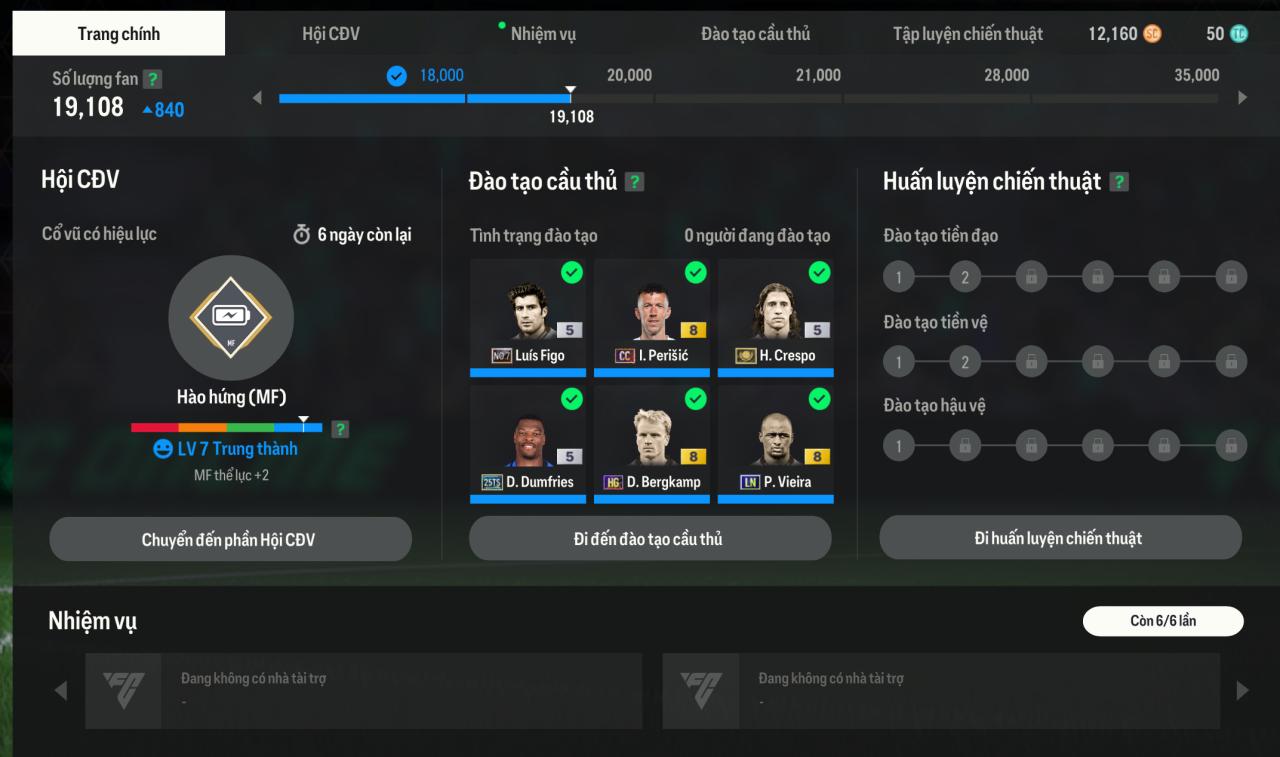Click the teal TC currency icon
Viewport: 1280px width, 757px height.
tap(1239, 34)
